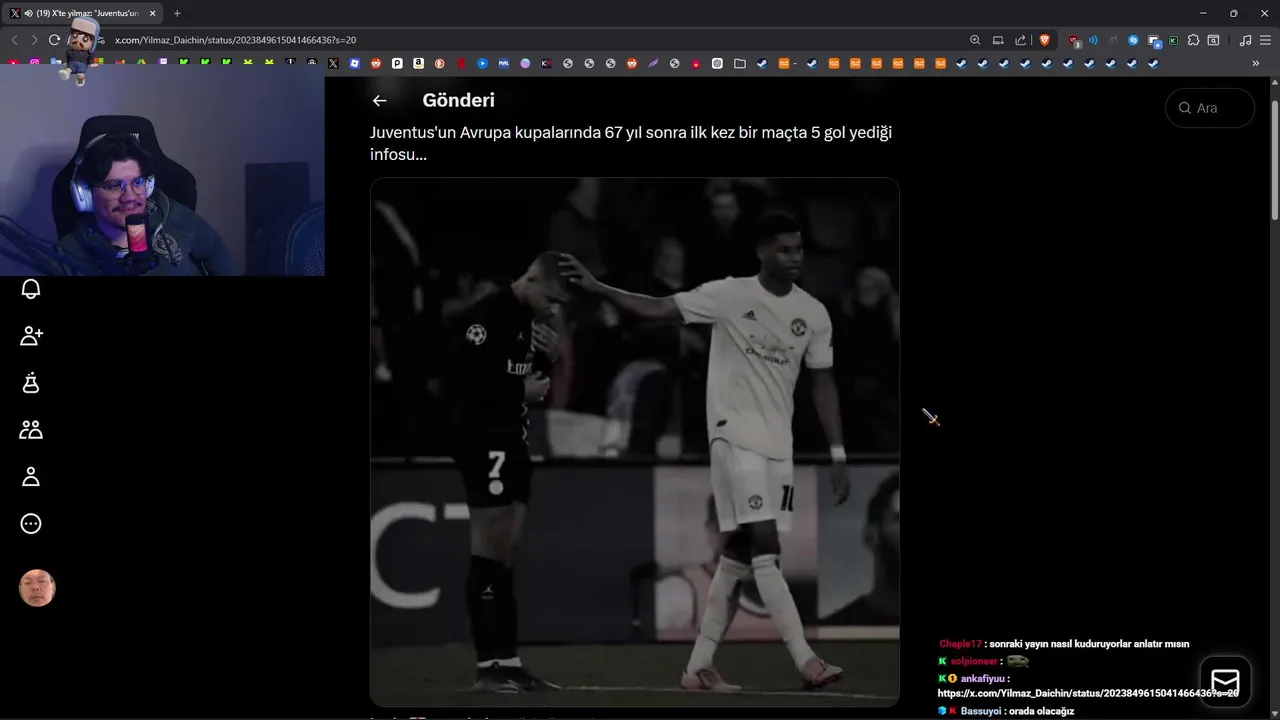Toggle the browser sidebar panel button
Image resolution: width=1280 pixels, height=720 pixels.
1213,40
